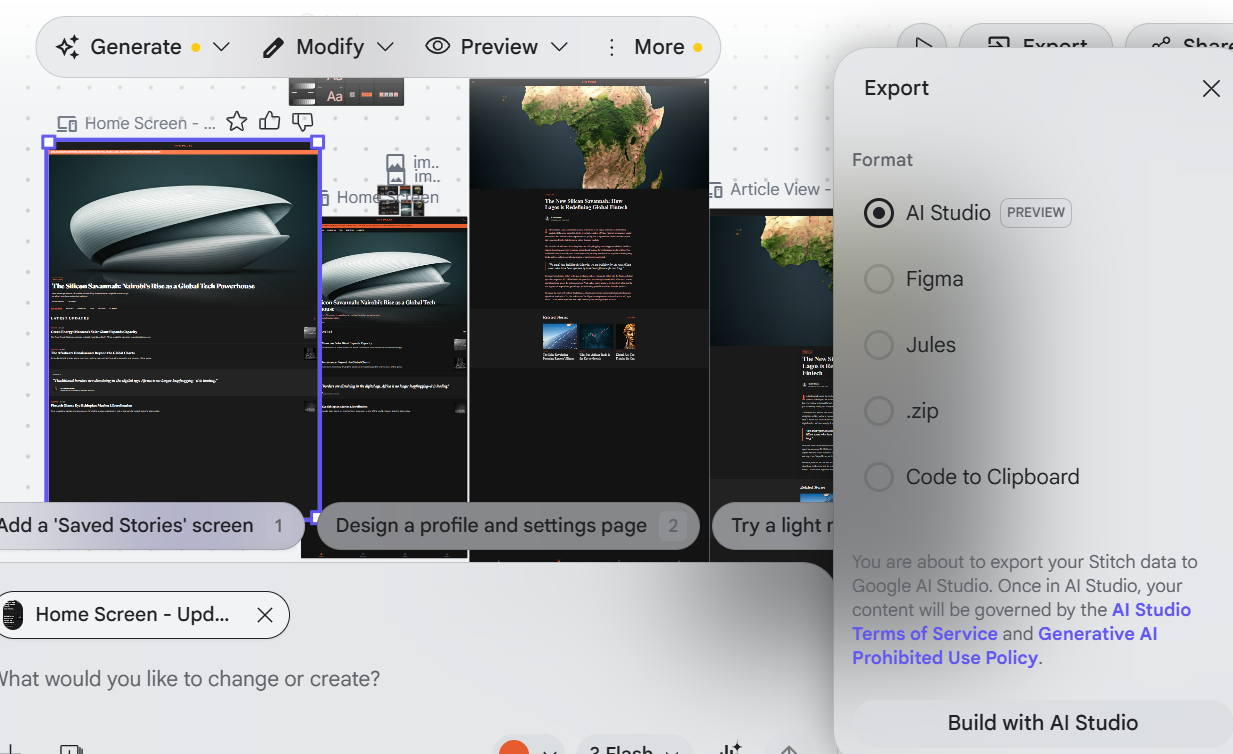Expand the Modify dropdown chevron
This screenshot has height=754, width=1233.
coord(385,47)
